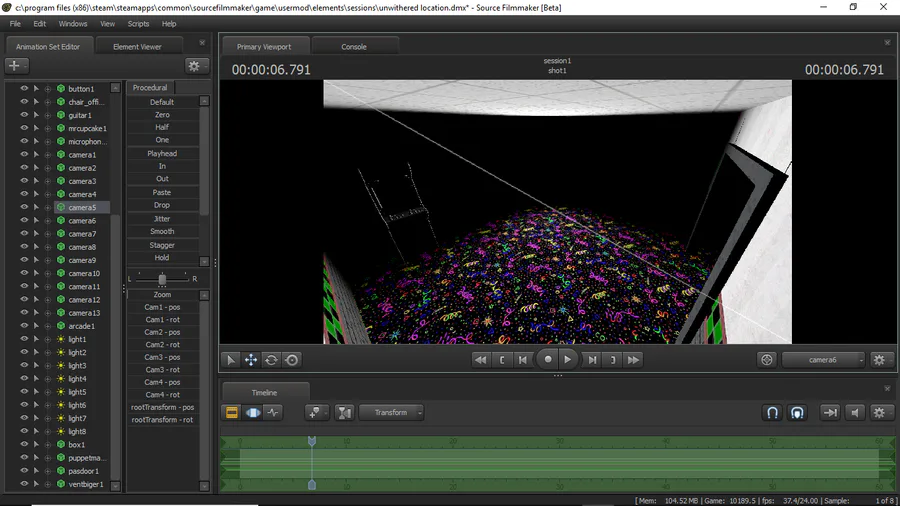
Task: Toggle timeline snap magnet icon
Action: point(772,412)
